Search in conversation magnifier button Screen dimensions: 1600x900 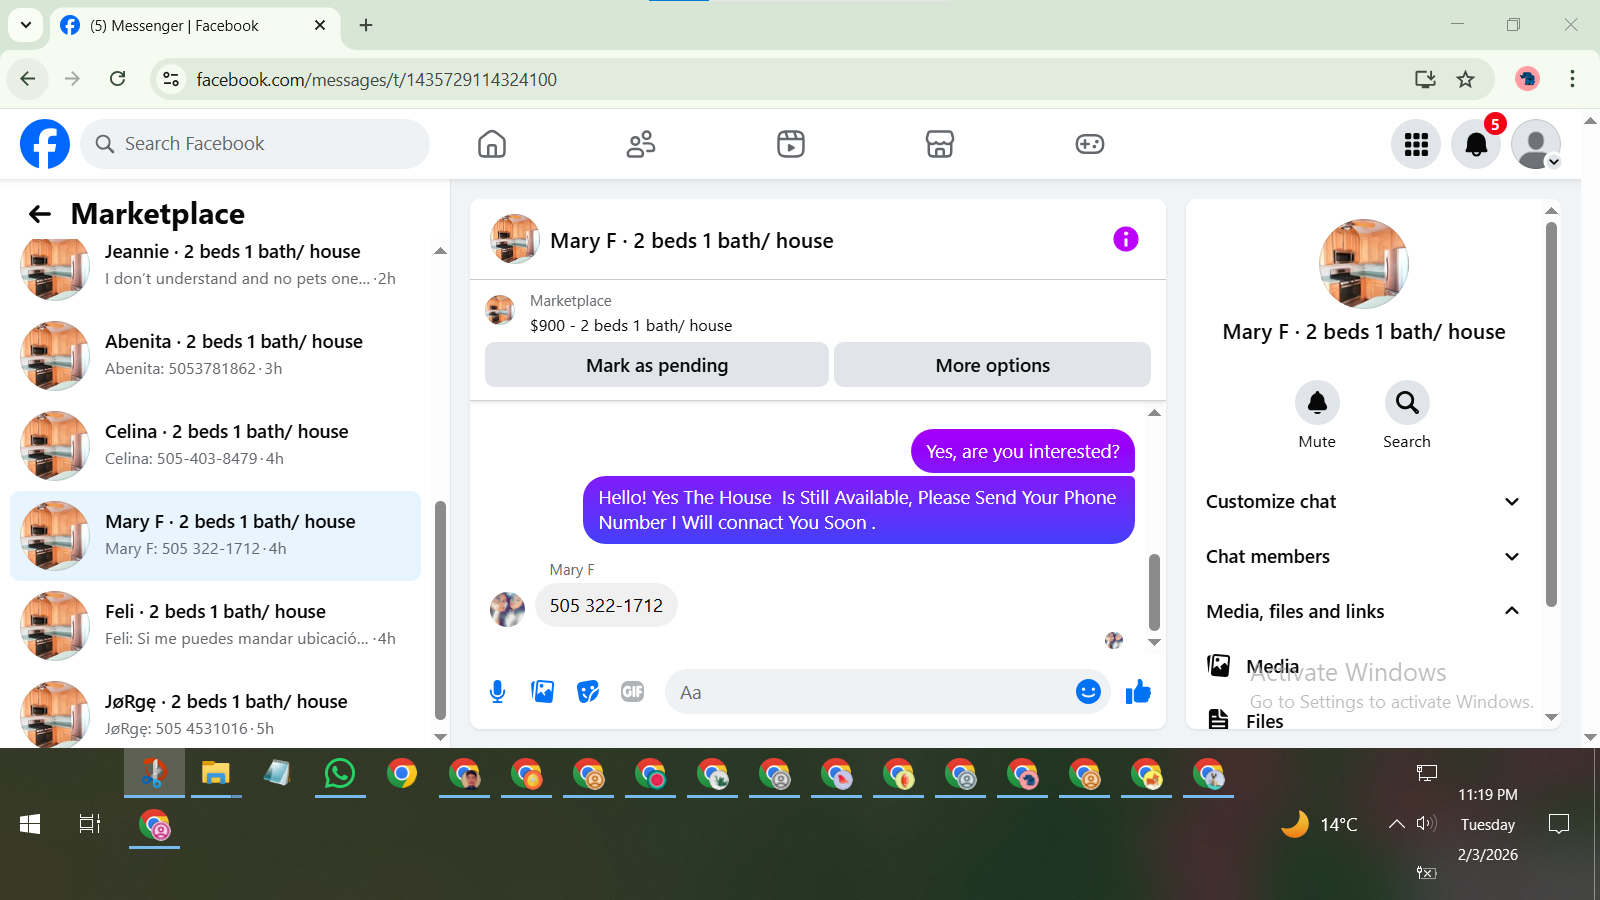(1407, 403)
